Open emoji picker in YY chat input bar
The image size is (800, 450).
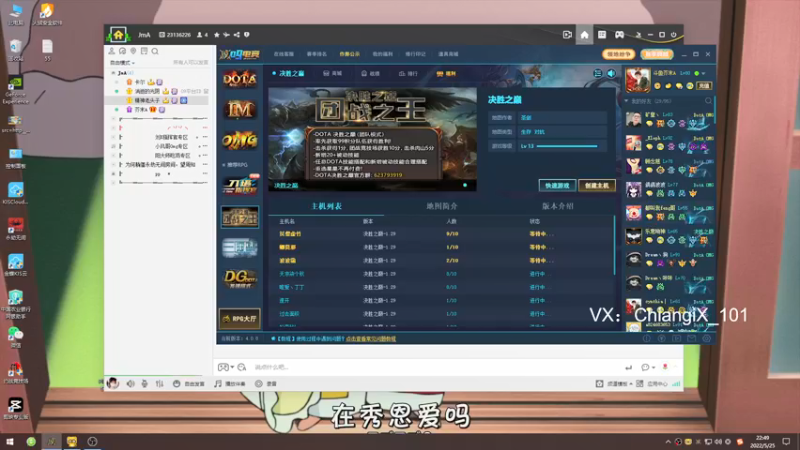(x=242, y=367)
